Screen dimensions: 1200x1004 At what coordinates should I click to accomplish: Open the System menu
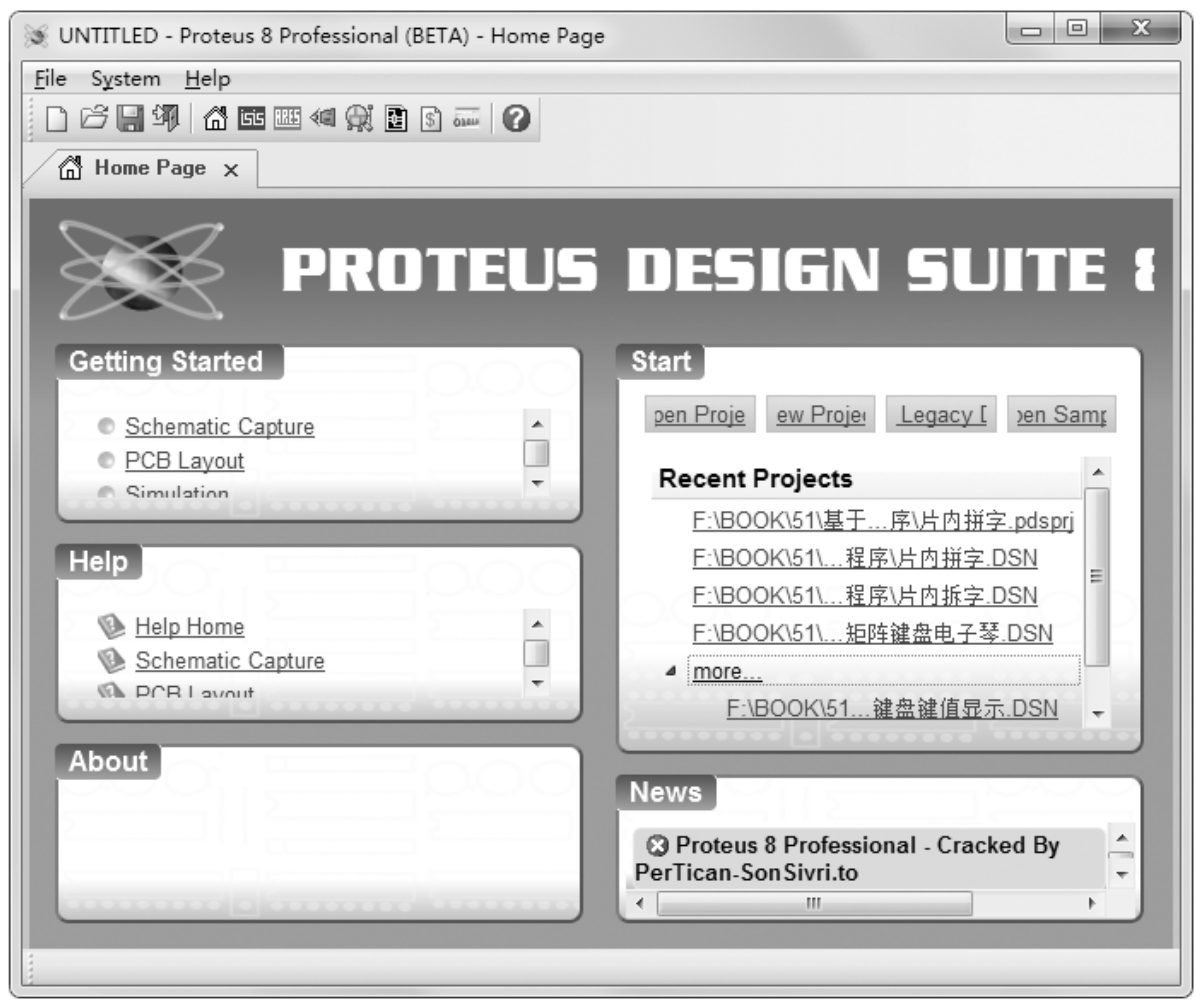125,78
